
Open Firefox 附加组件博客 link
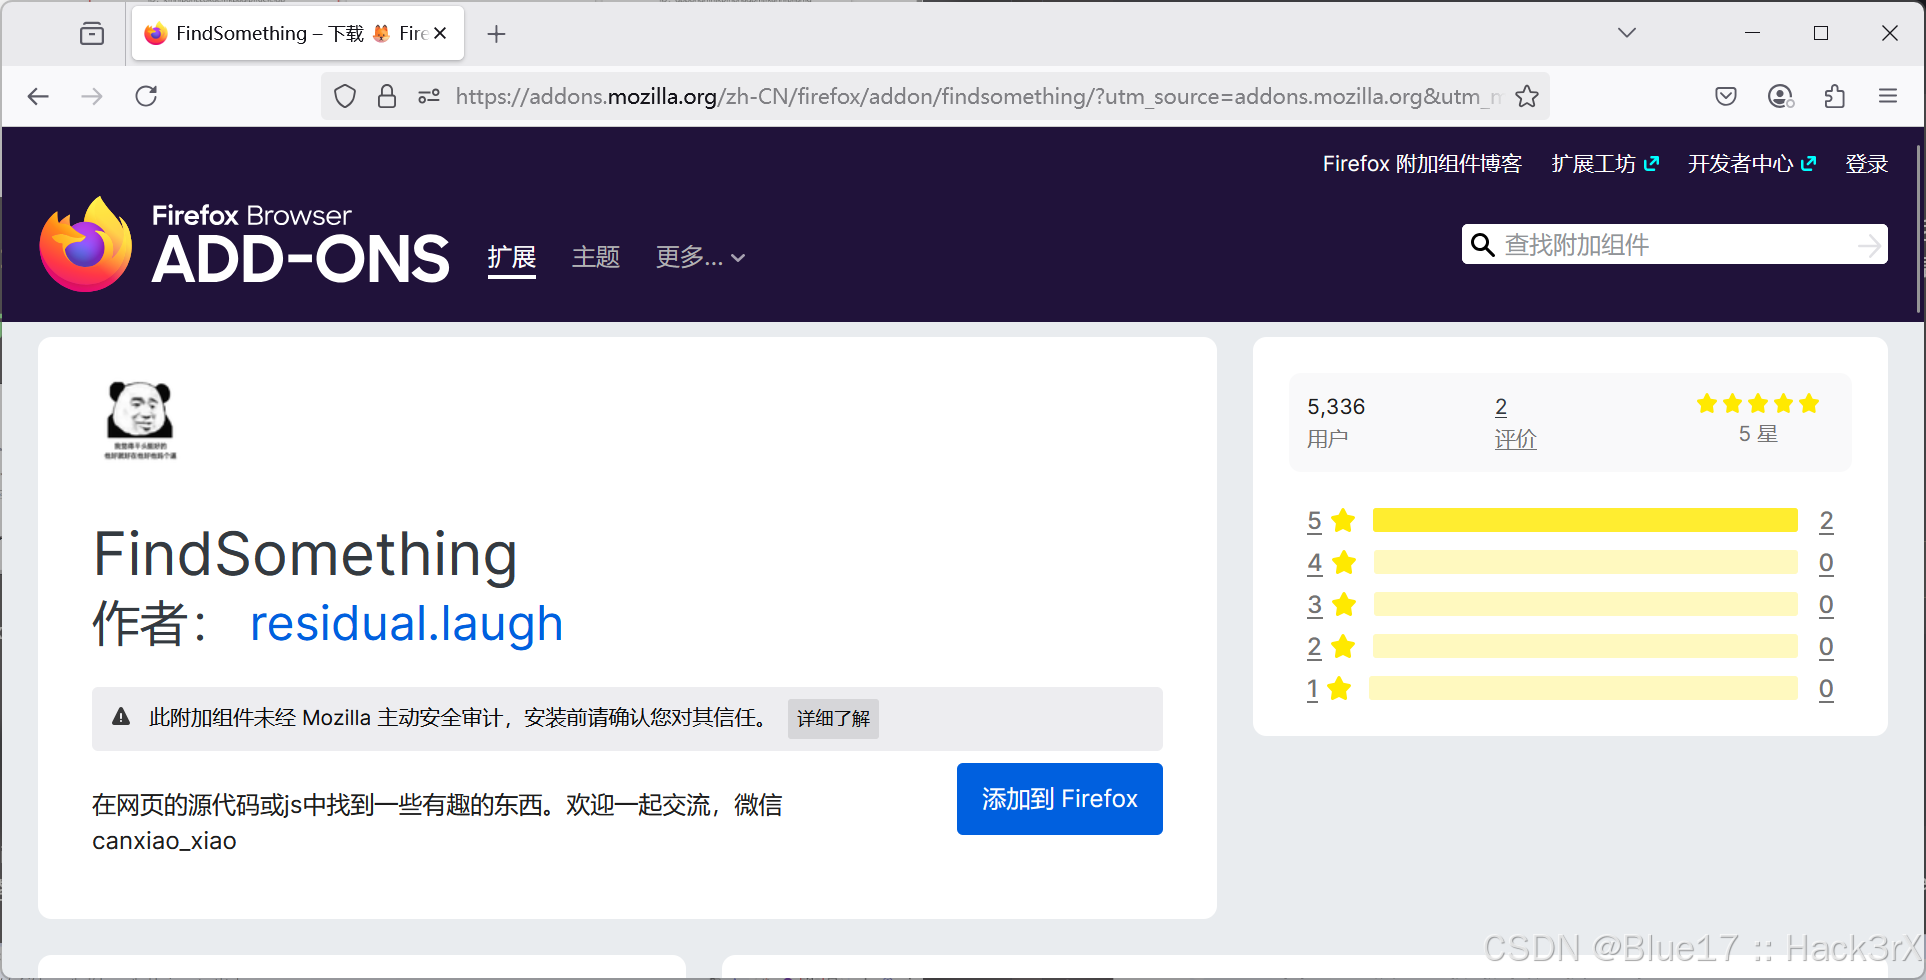tap(1422, 164)
